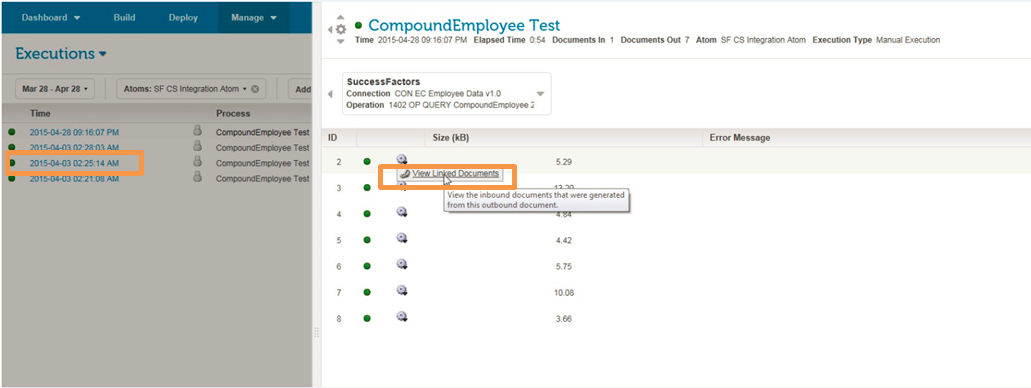
Task: Click the Size (kB) column header
Action: click(450, 138)
